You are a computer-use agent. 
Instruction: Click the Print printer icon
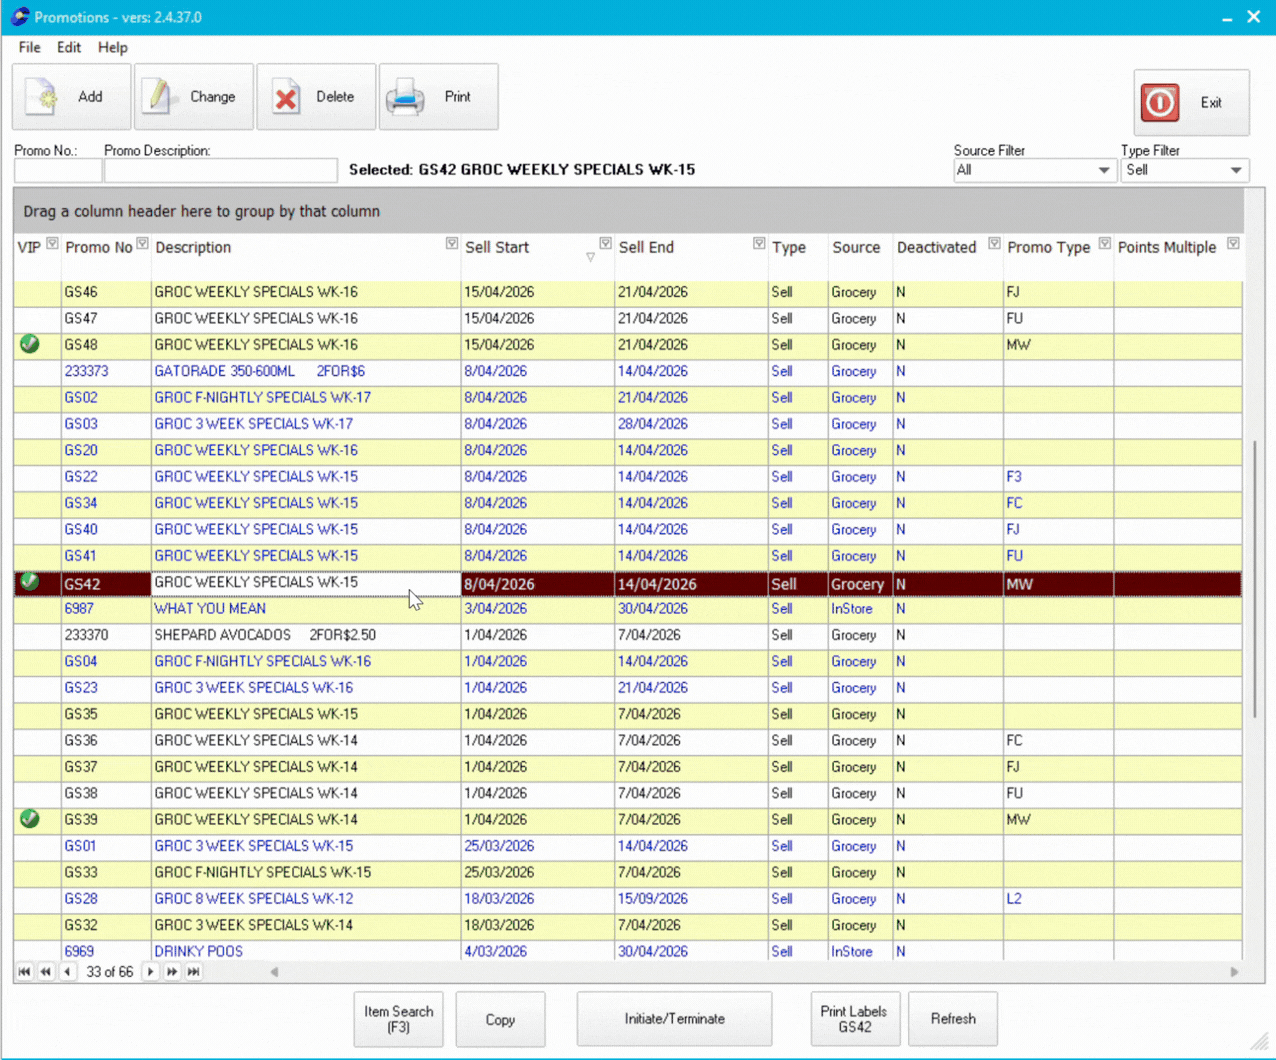[405, 98]
